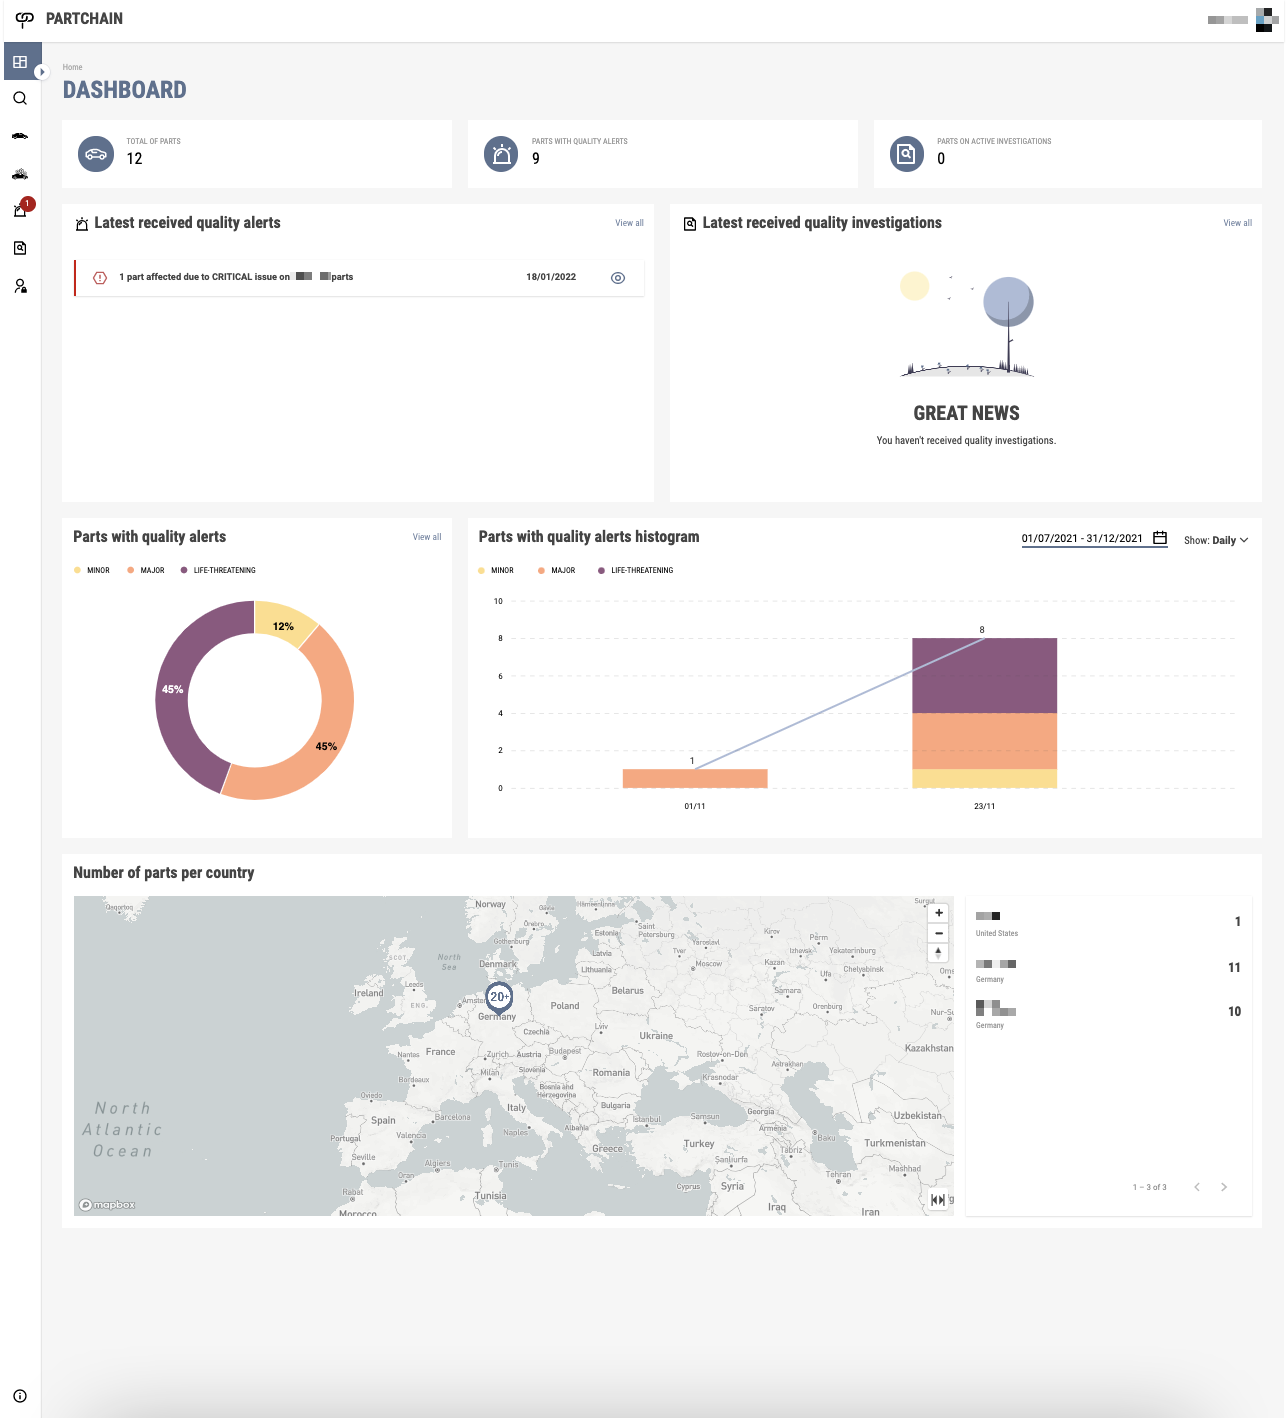
Task: Zoom in on the map
Action: [939, 913]
